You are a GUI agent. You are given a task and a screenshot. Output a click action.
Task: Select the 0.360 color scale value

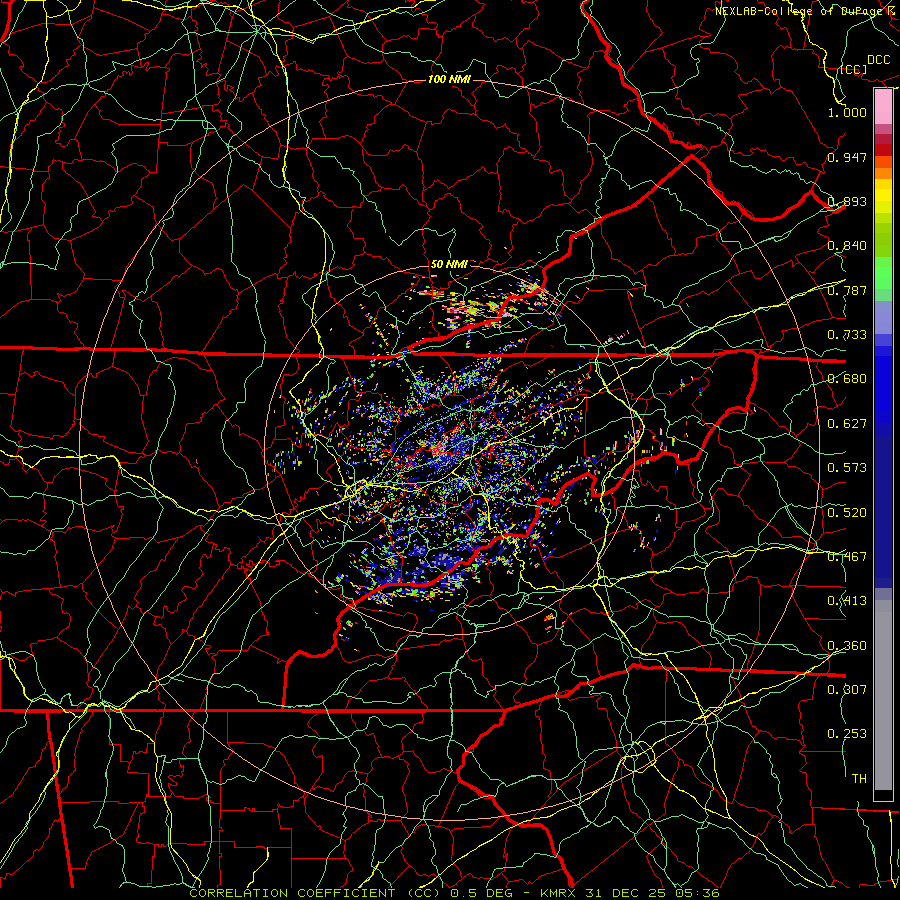tap(847, 646)
